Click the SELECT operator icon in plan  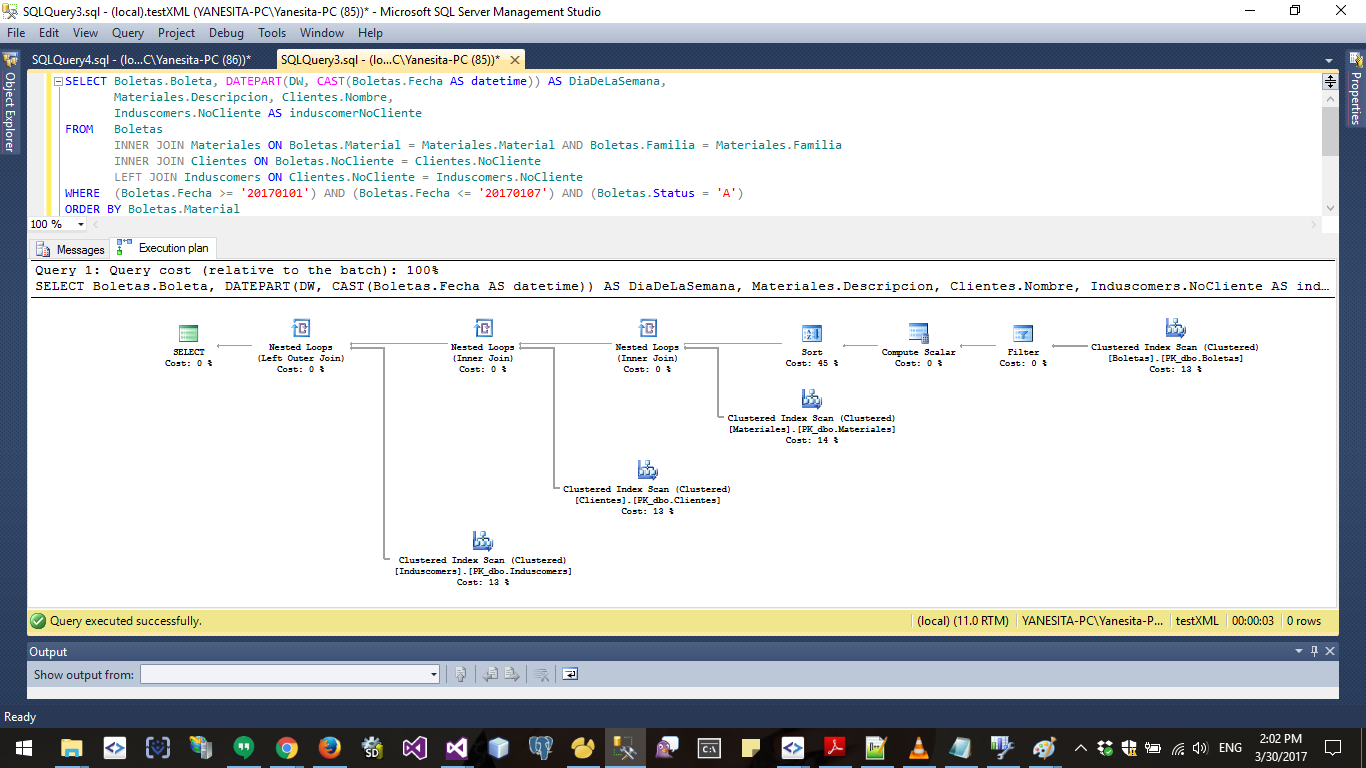188,334
